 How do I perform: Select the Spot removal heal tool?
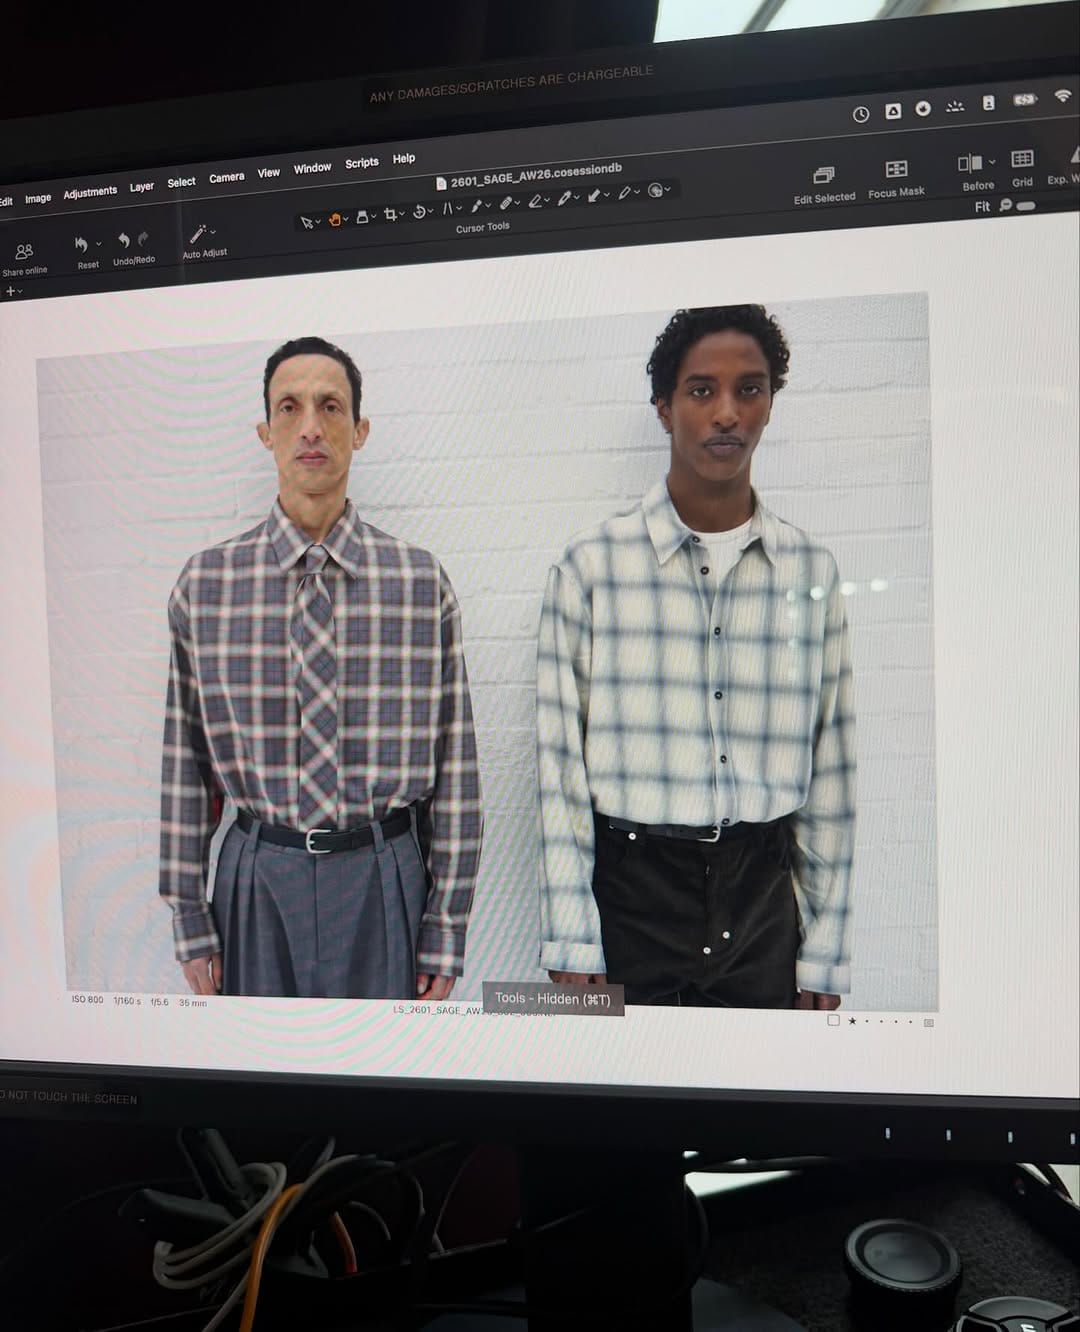click(x=506, y=203)
